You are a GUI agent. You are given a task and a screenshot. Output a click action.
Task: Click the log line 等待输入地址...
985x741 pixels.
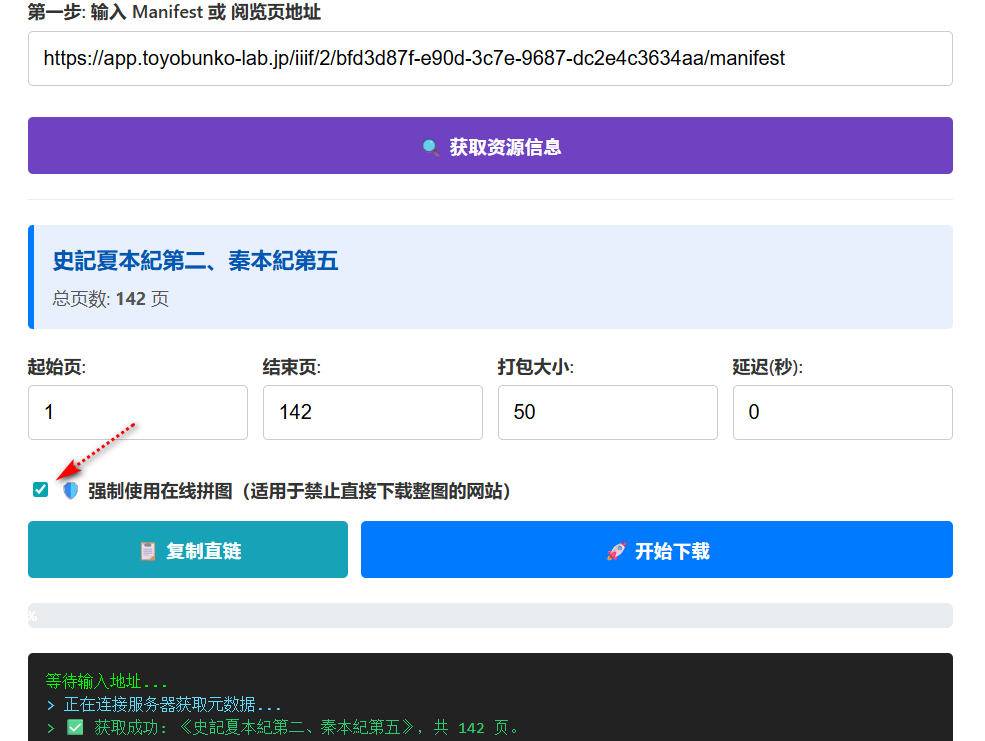click(106, 681)
